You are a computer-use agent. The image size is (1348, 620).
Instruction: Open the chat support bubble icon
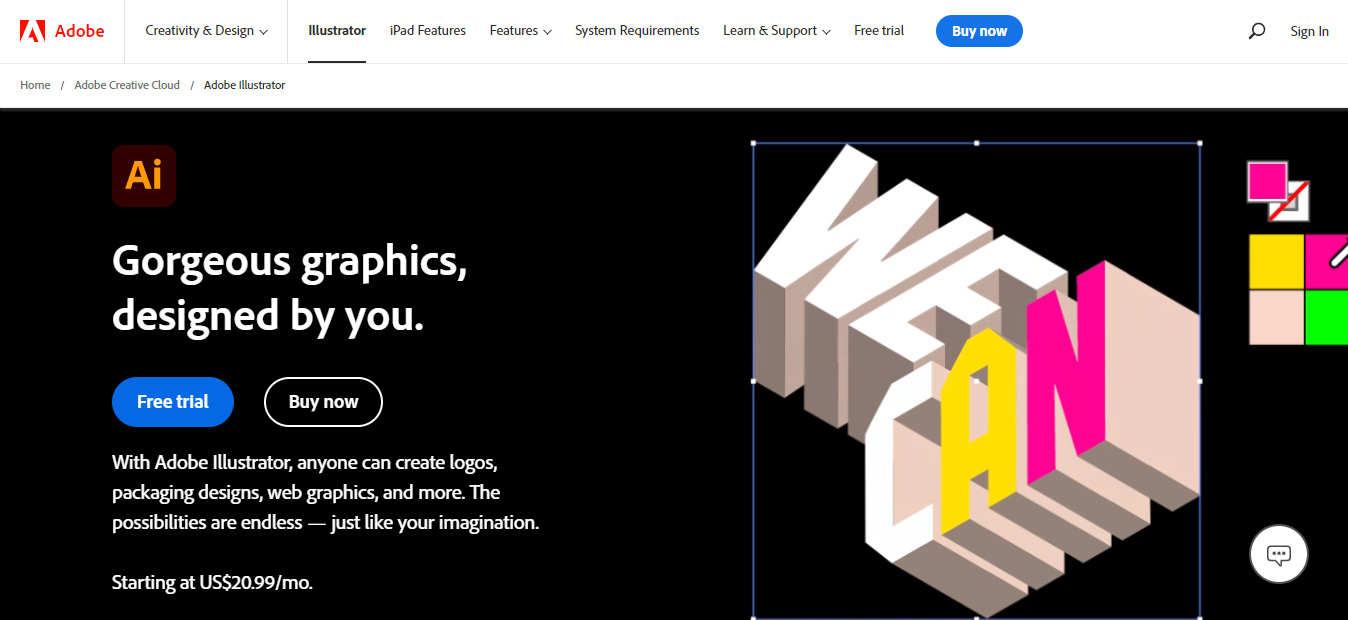(1279, 554)
